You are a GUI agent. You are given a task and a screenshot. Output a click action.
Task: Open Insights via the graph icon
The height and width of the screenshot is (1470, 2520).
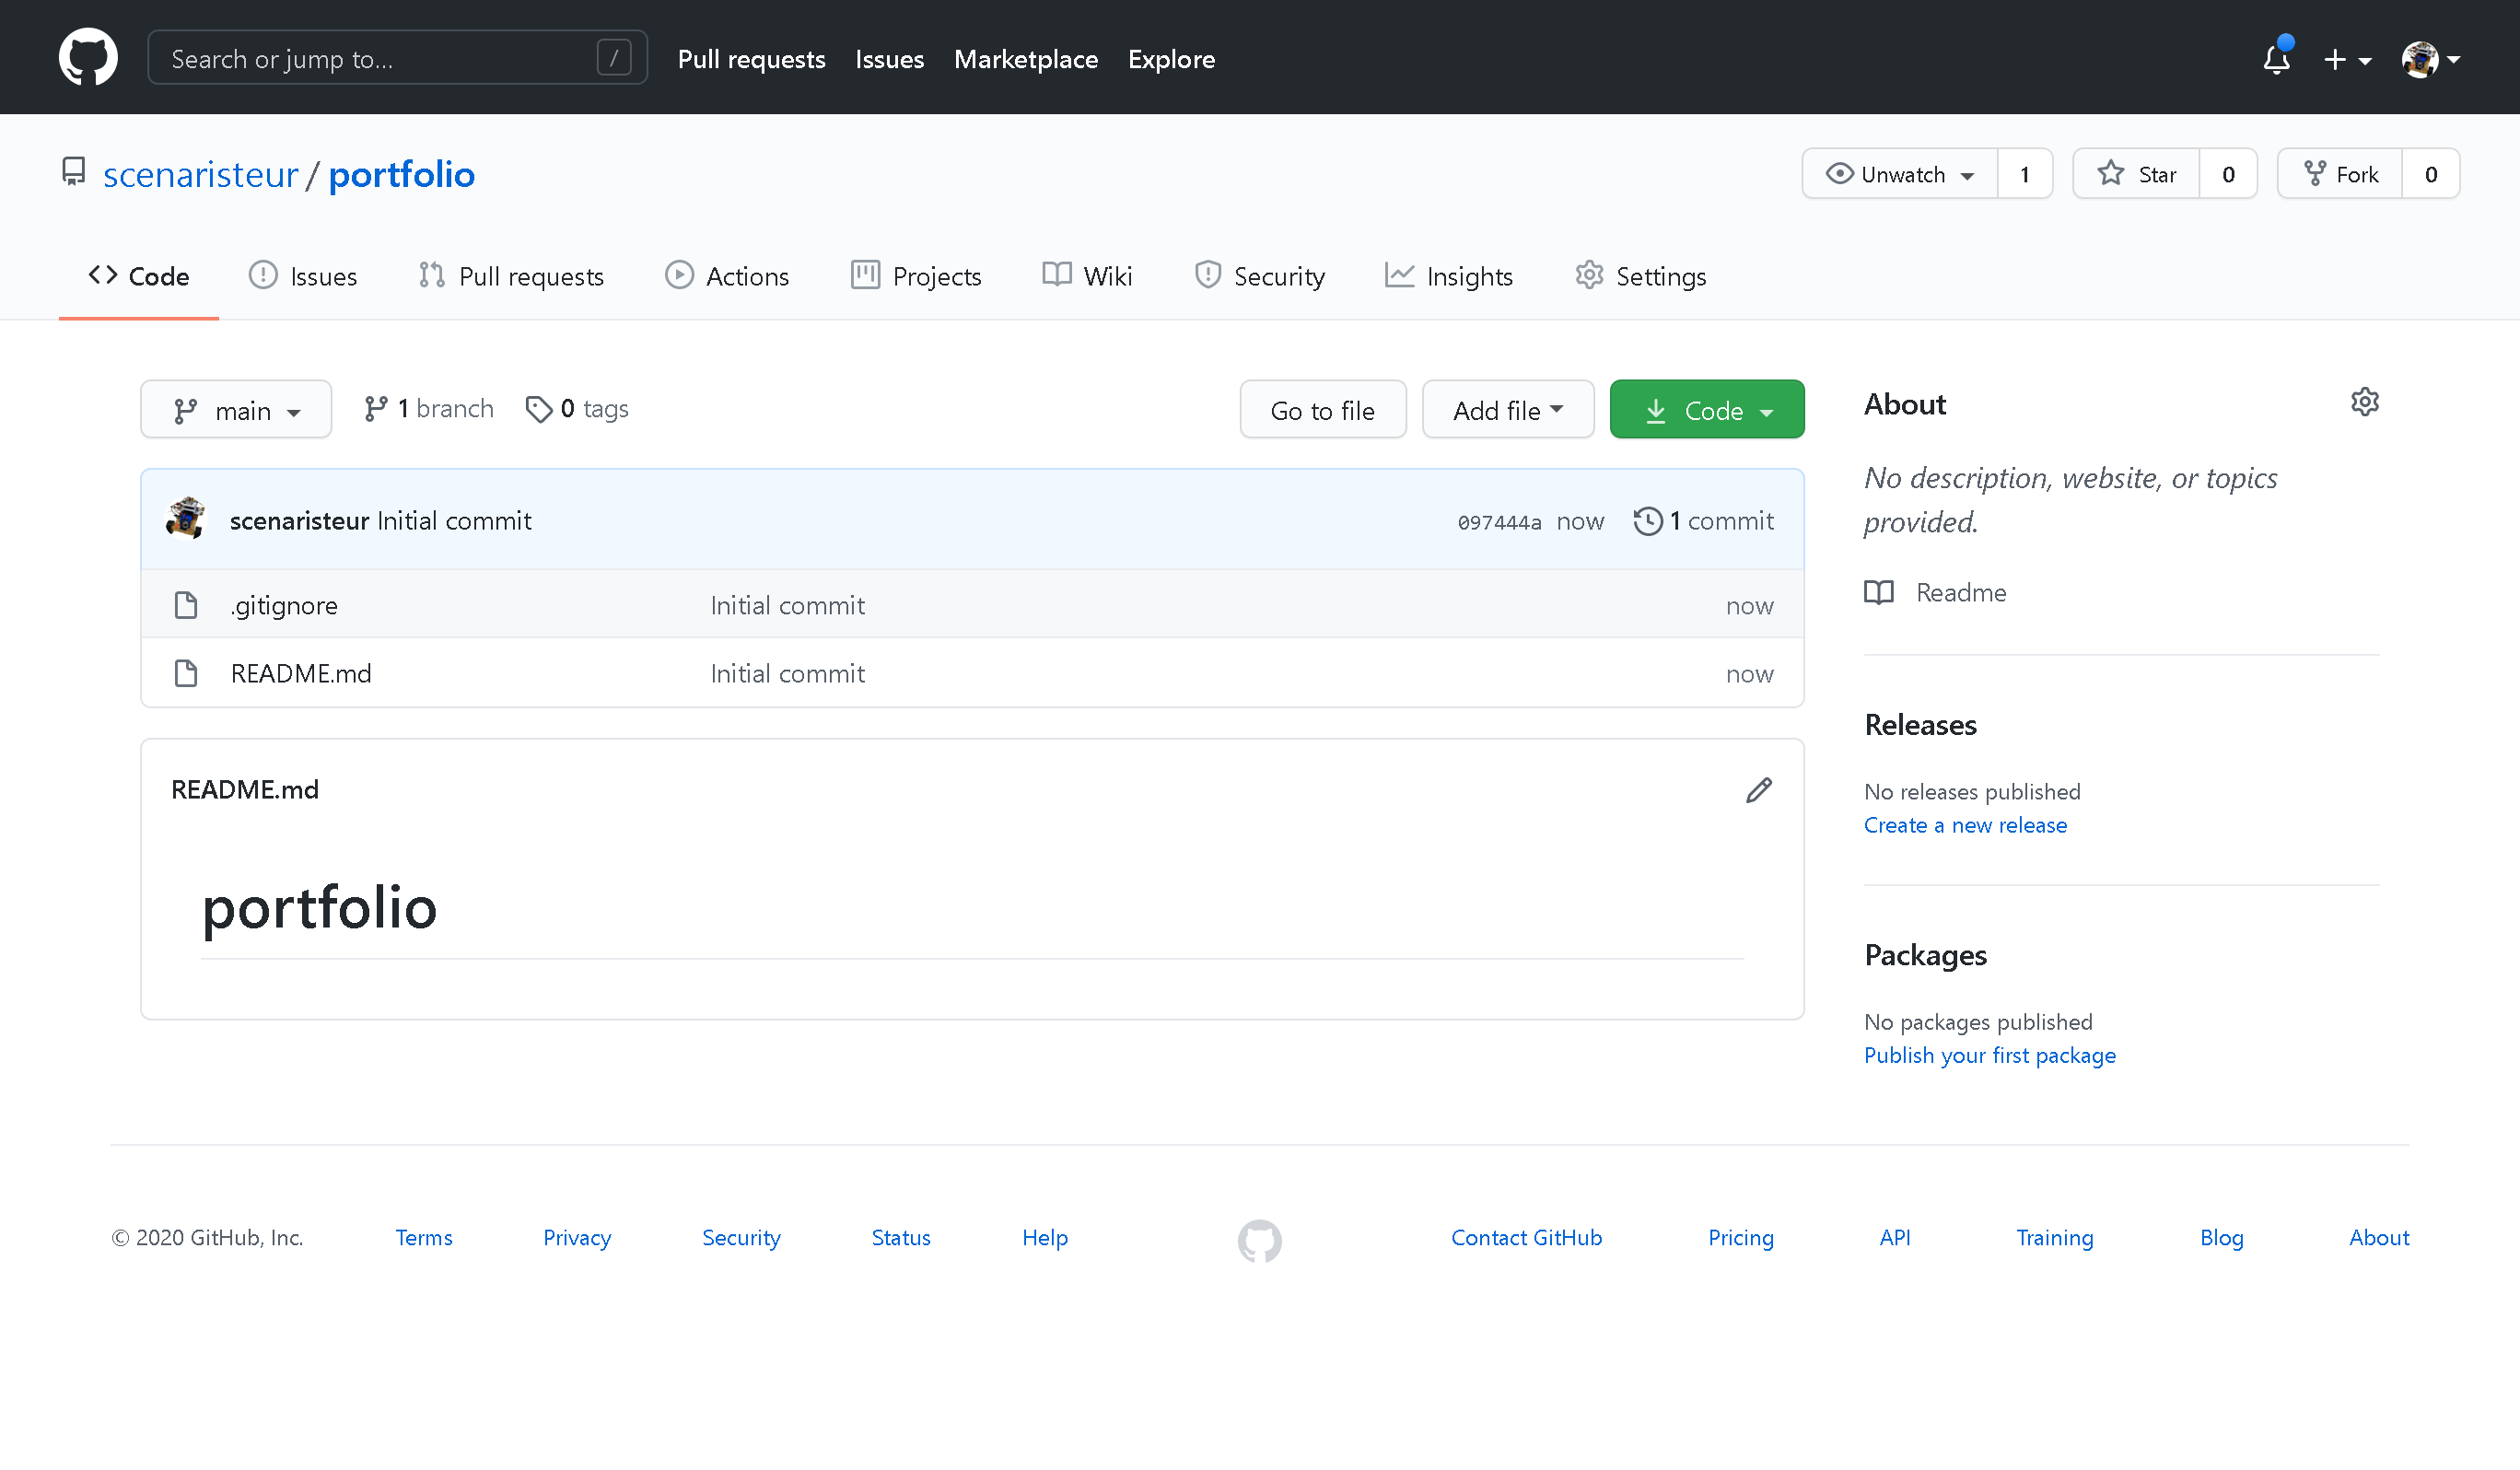pos(1398,275)
